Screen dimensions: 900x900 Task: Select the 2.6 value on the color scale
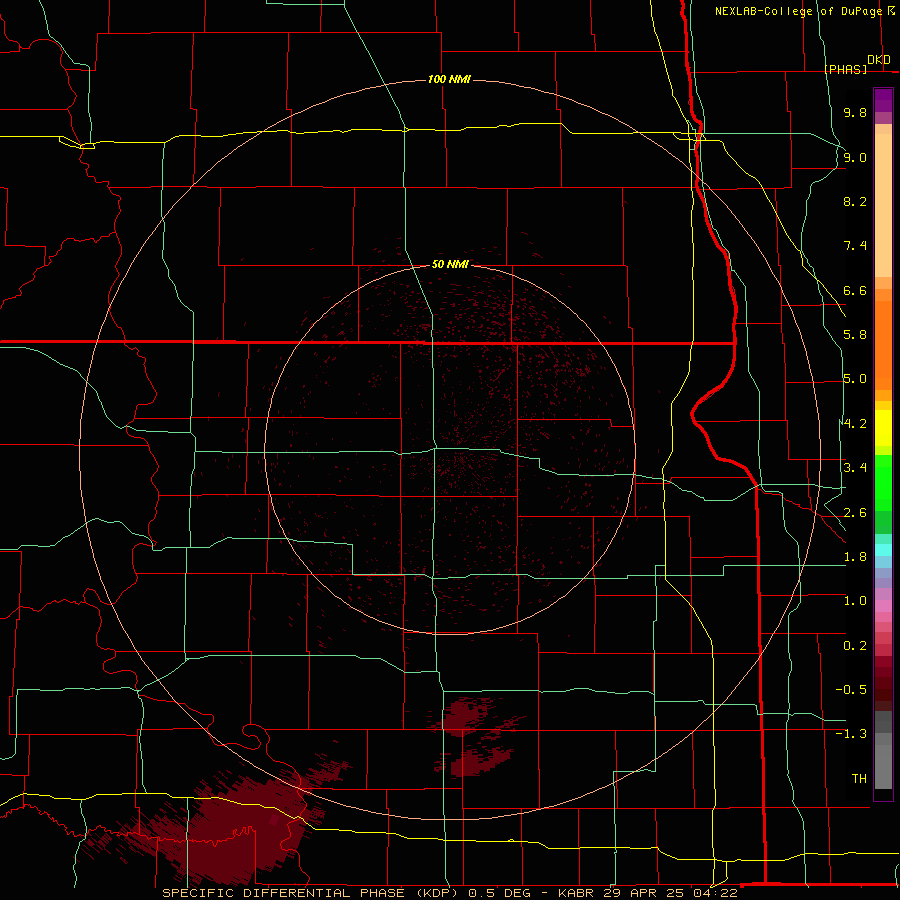855,513
